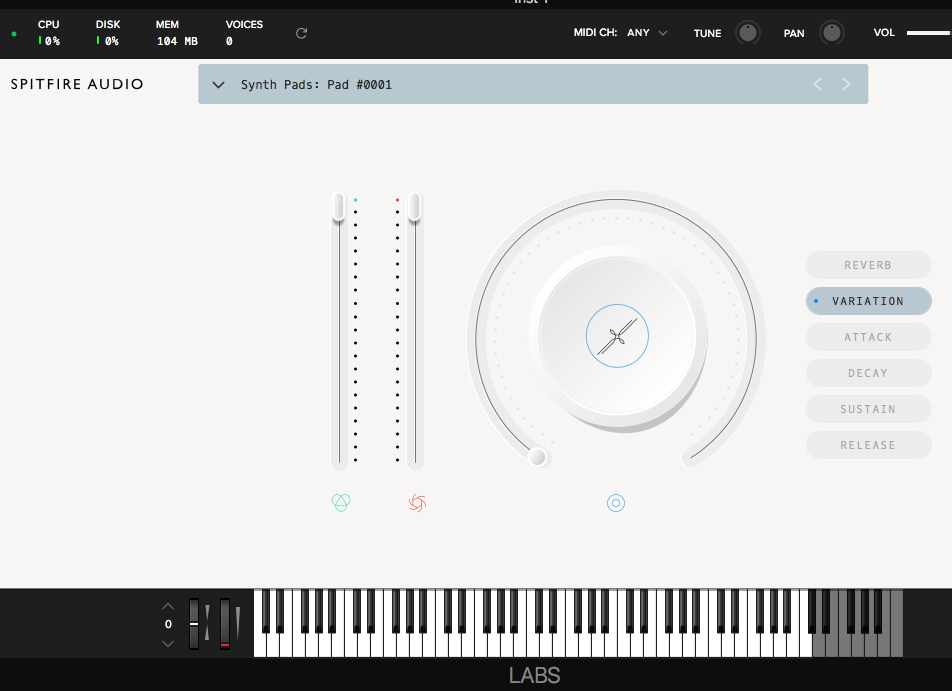Image resolution: width=952 pixels, height=691 pixels.
Task: Click the Spitfire Audio logo
Action: click(x=77, y=84)
